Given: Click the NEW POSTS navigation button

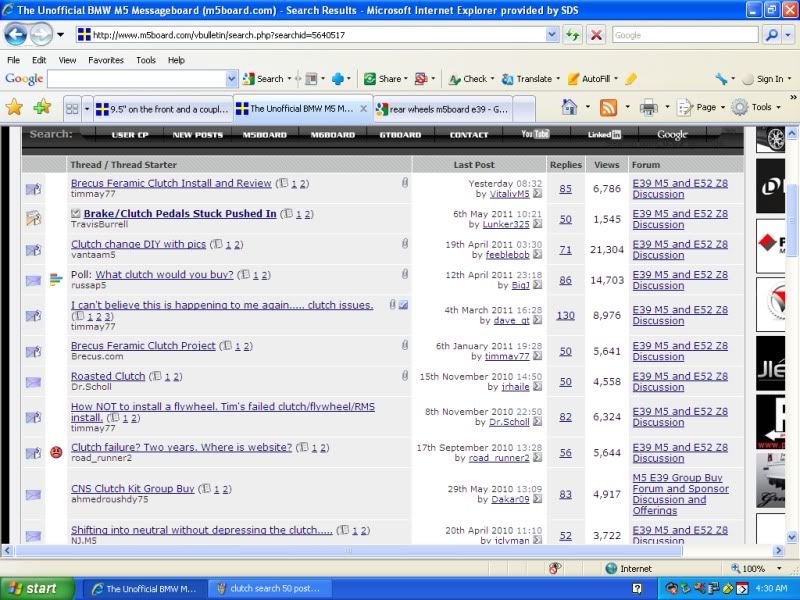Looking at the screenshot, I should pyautogui.click(x=197, y=135).
